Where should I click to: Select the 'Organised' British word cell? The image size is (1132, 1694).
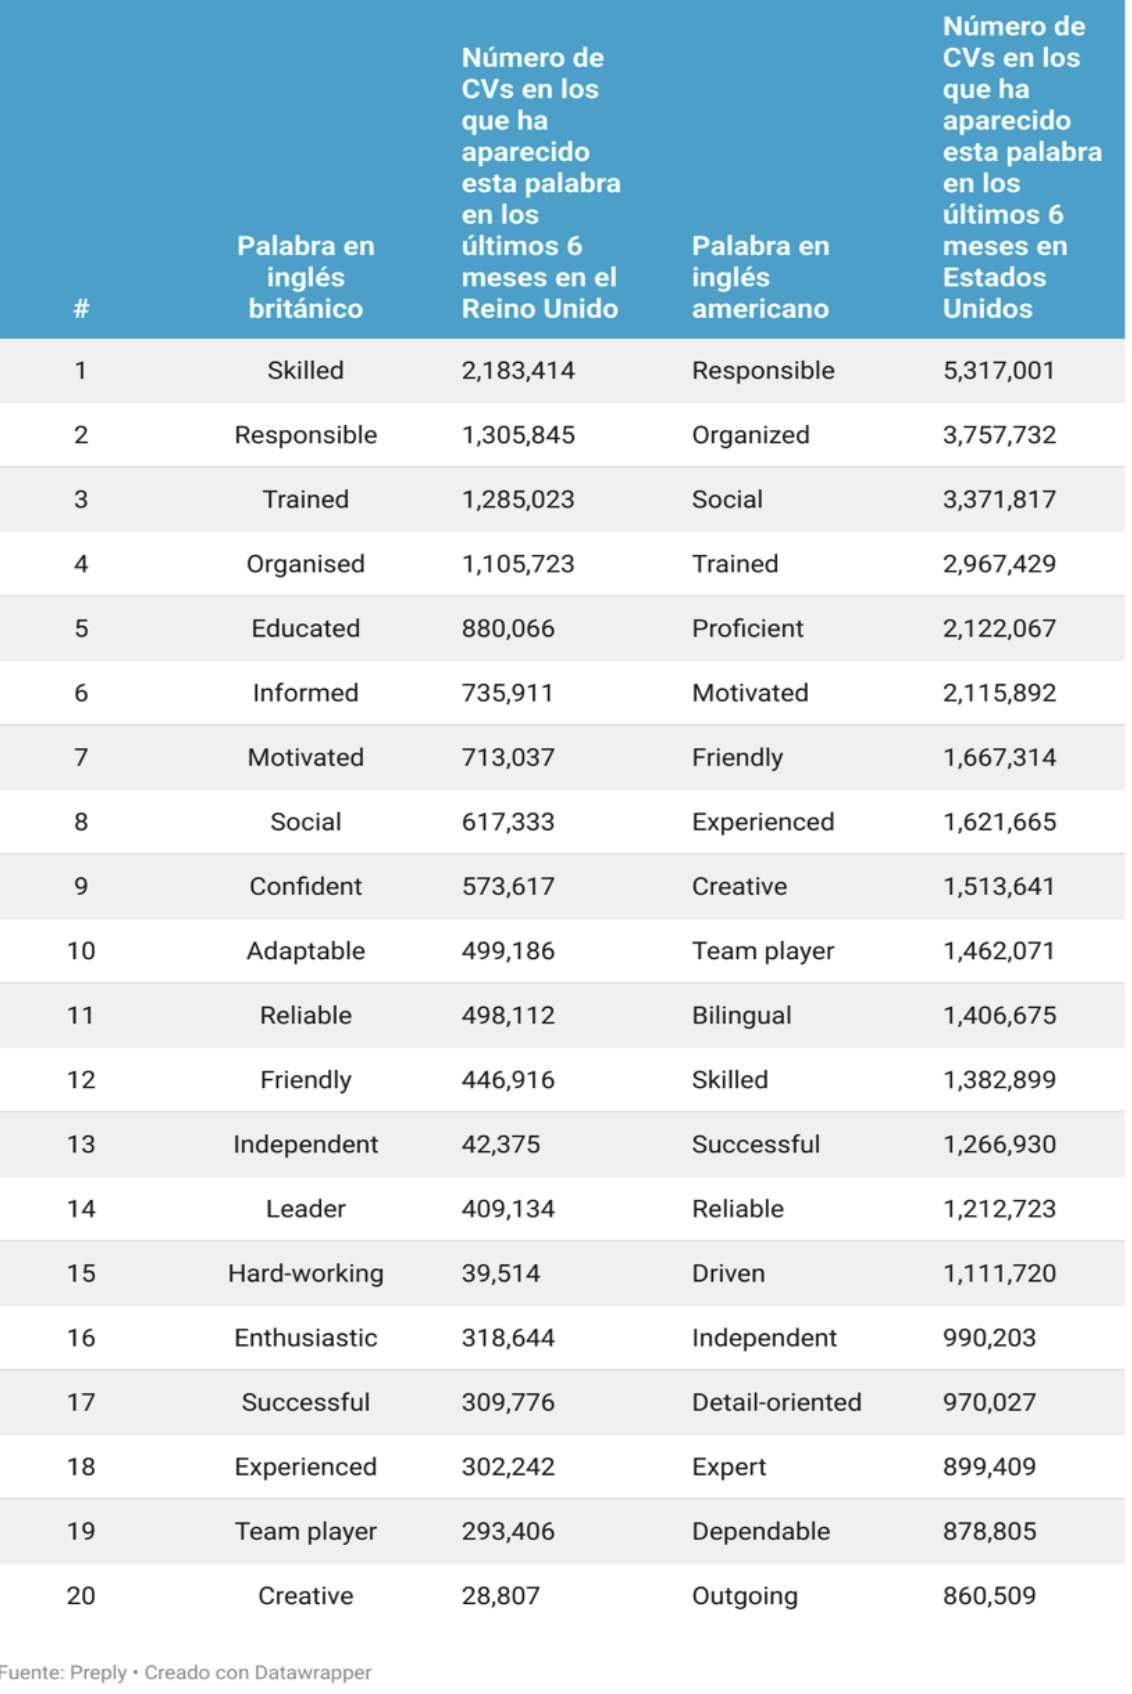(x=305, y=564)
